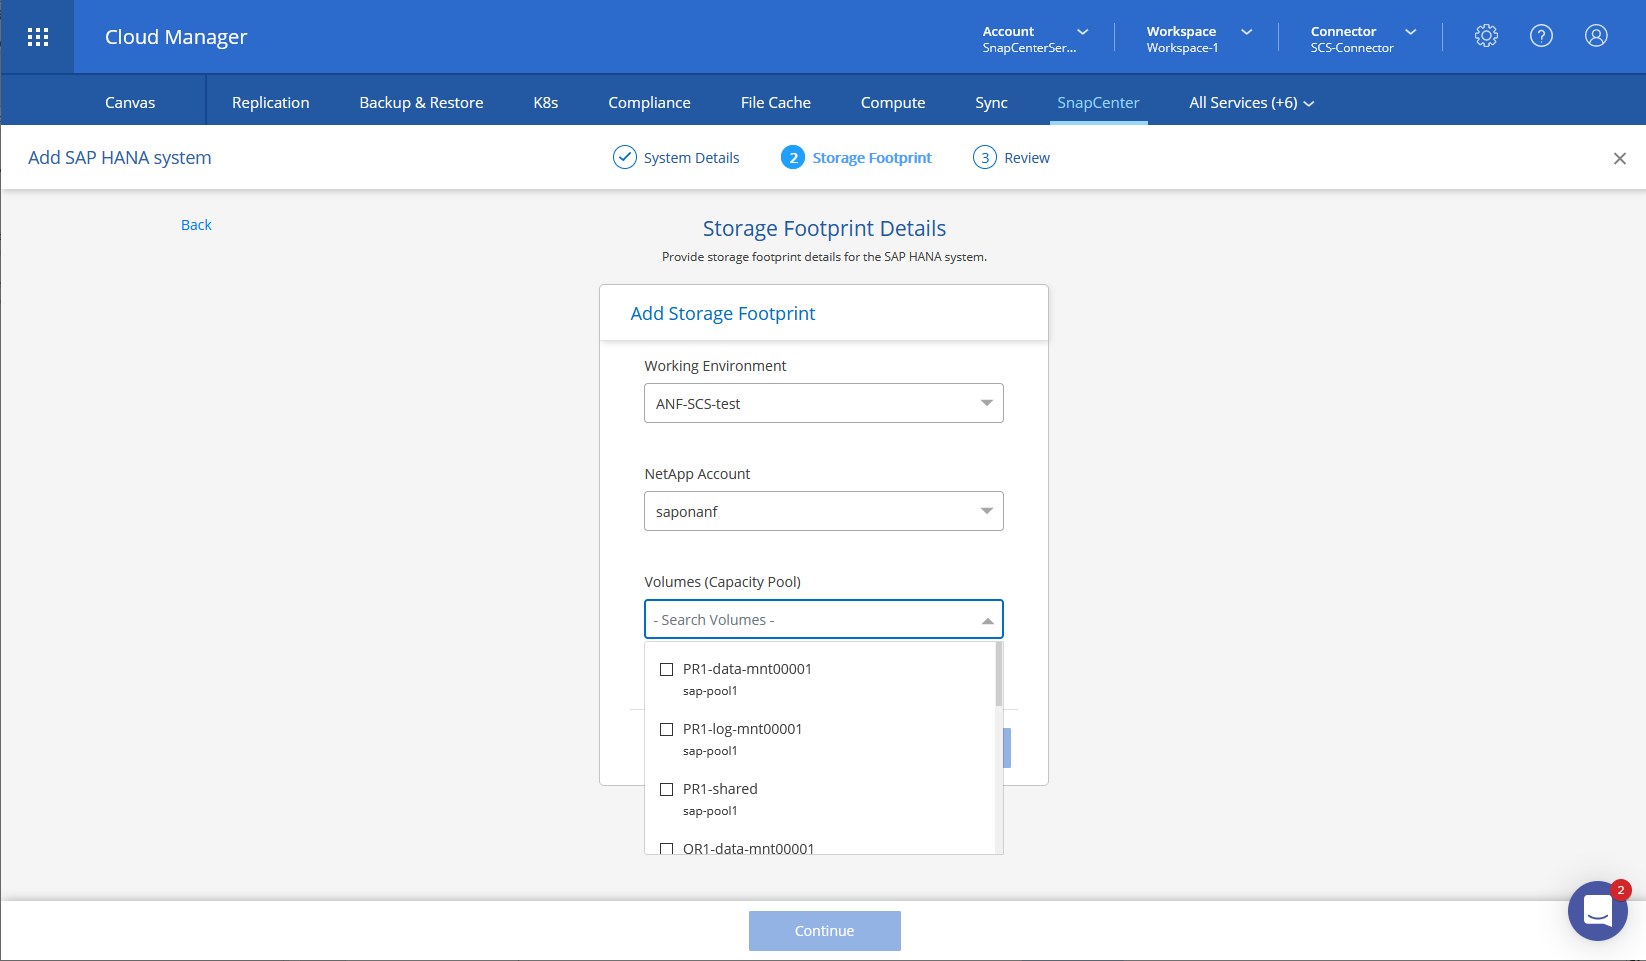Screen dimensions: 1646x961
Task: Click the Storage Footprint step number icon
Action: [792, 158]
